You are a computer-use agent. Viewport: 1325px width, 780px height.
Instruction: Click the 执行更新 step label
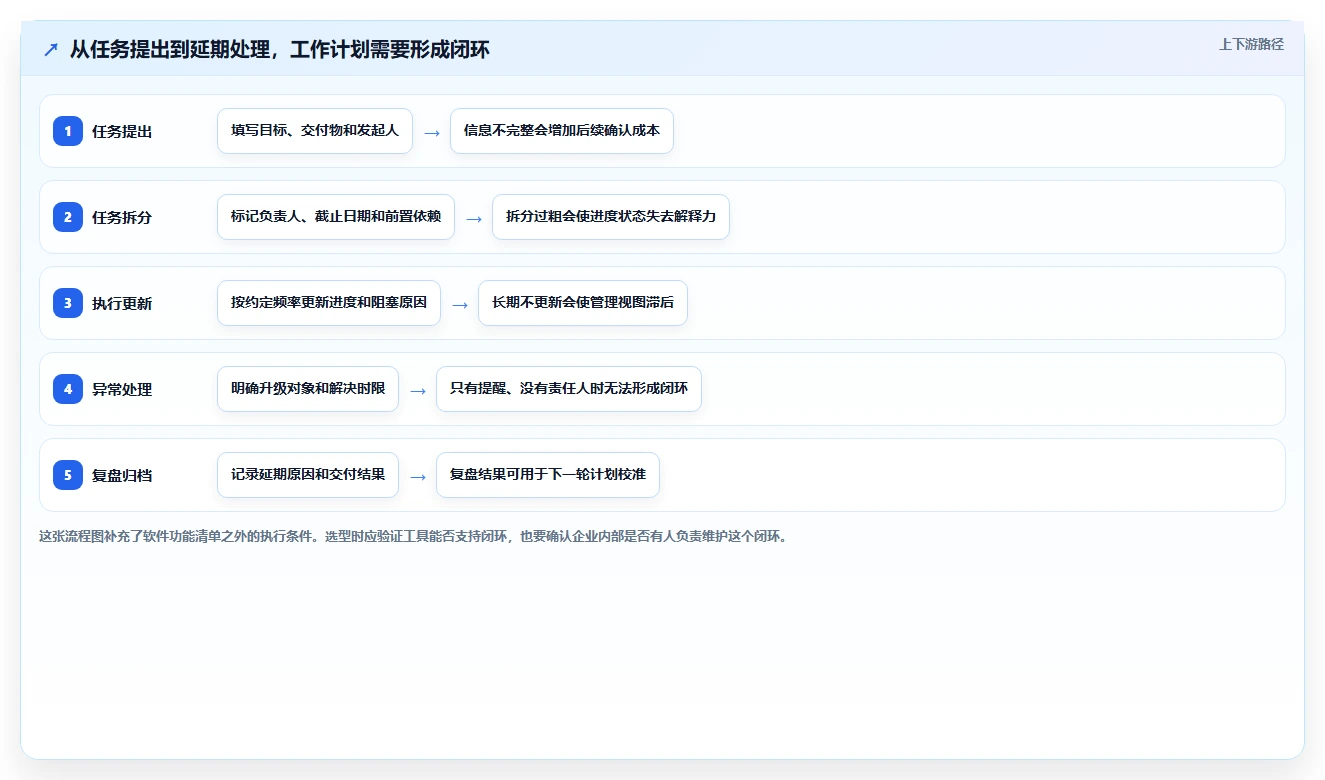pyautogui.click(x=122, y=303)
